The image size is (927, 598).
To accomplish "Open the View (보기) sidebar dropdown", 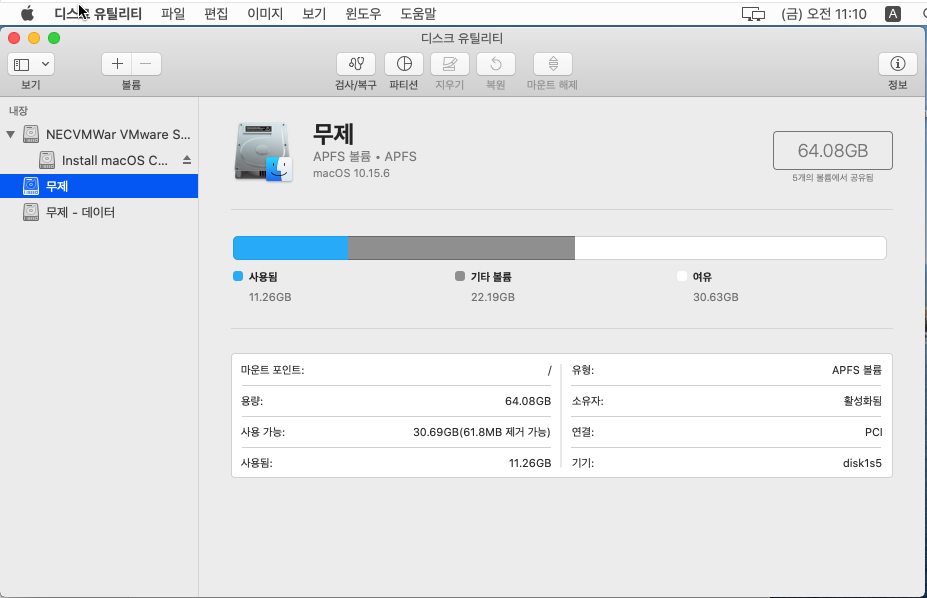I will click(31, 64).
